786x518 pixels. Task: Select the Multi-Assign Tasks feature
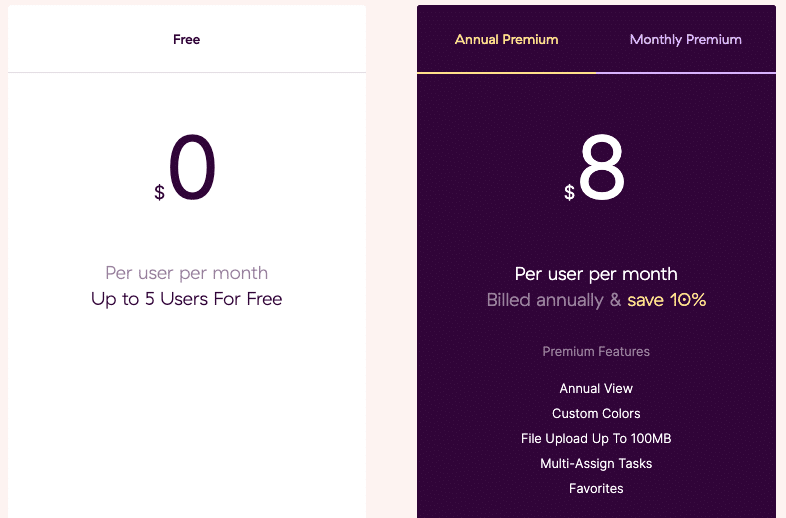pos(596,464)
